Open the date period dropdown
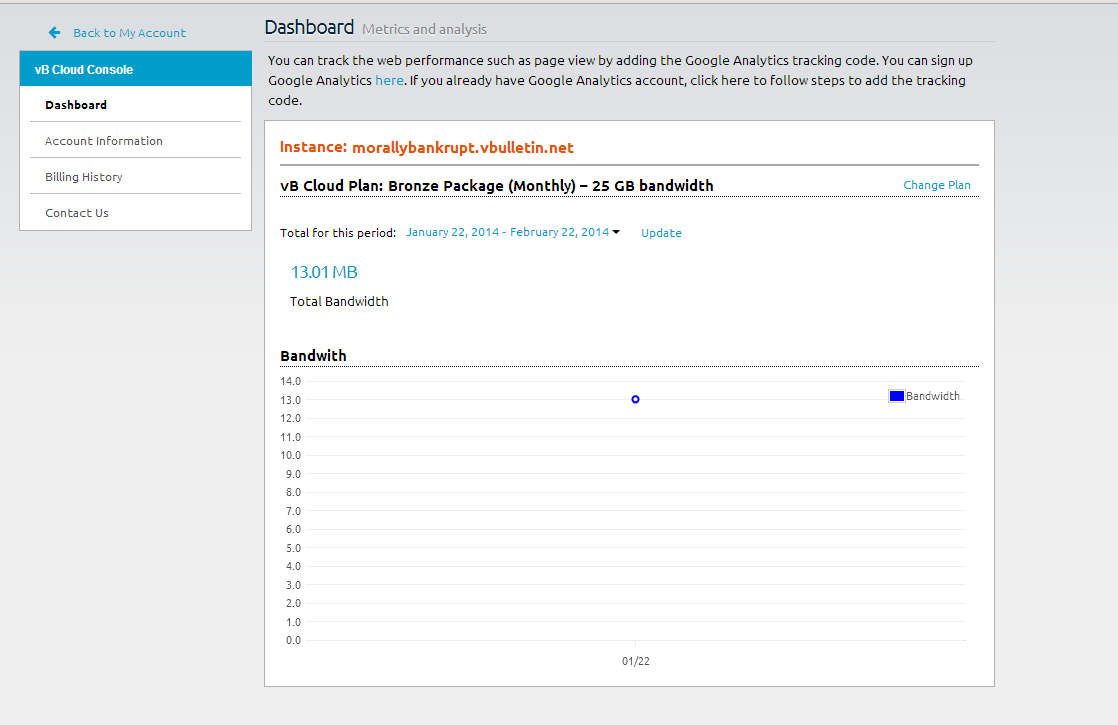The height and width of the screenshot is (725, 1118). pos(513,232)
